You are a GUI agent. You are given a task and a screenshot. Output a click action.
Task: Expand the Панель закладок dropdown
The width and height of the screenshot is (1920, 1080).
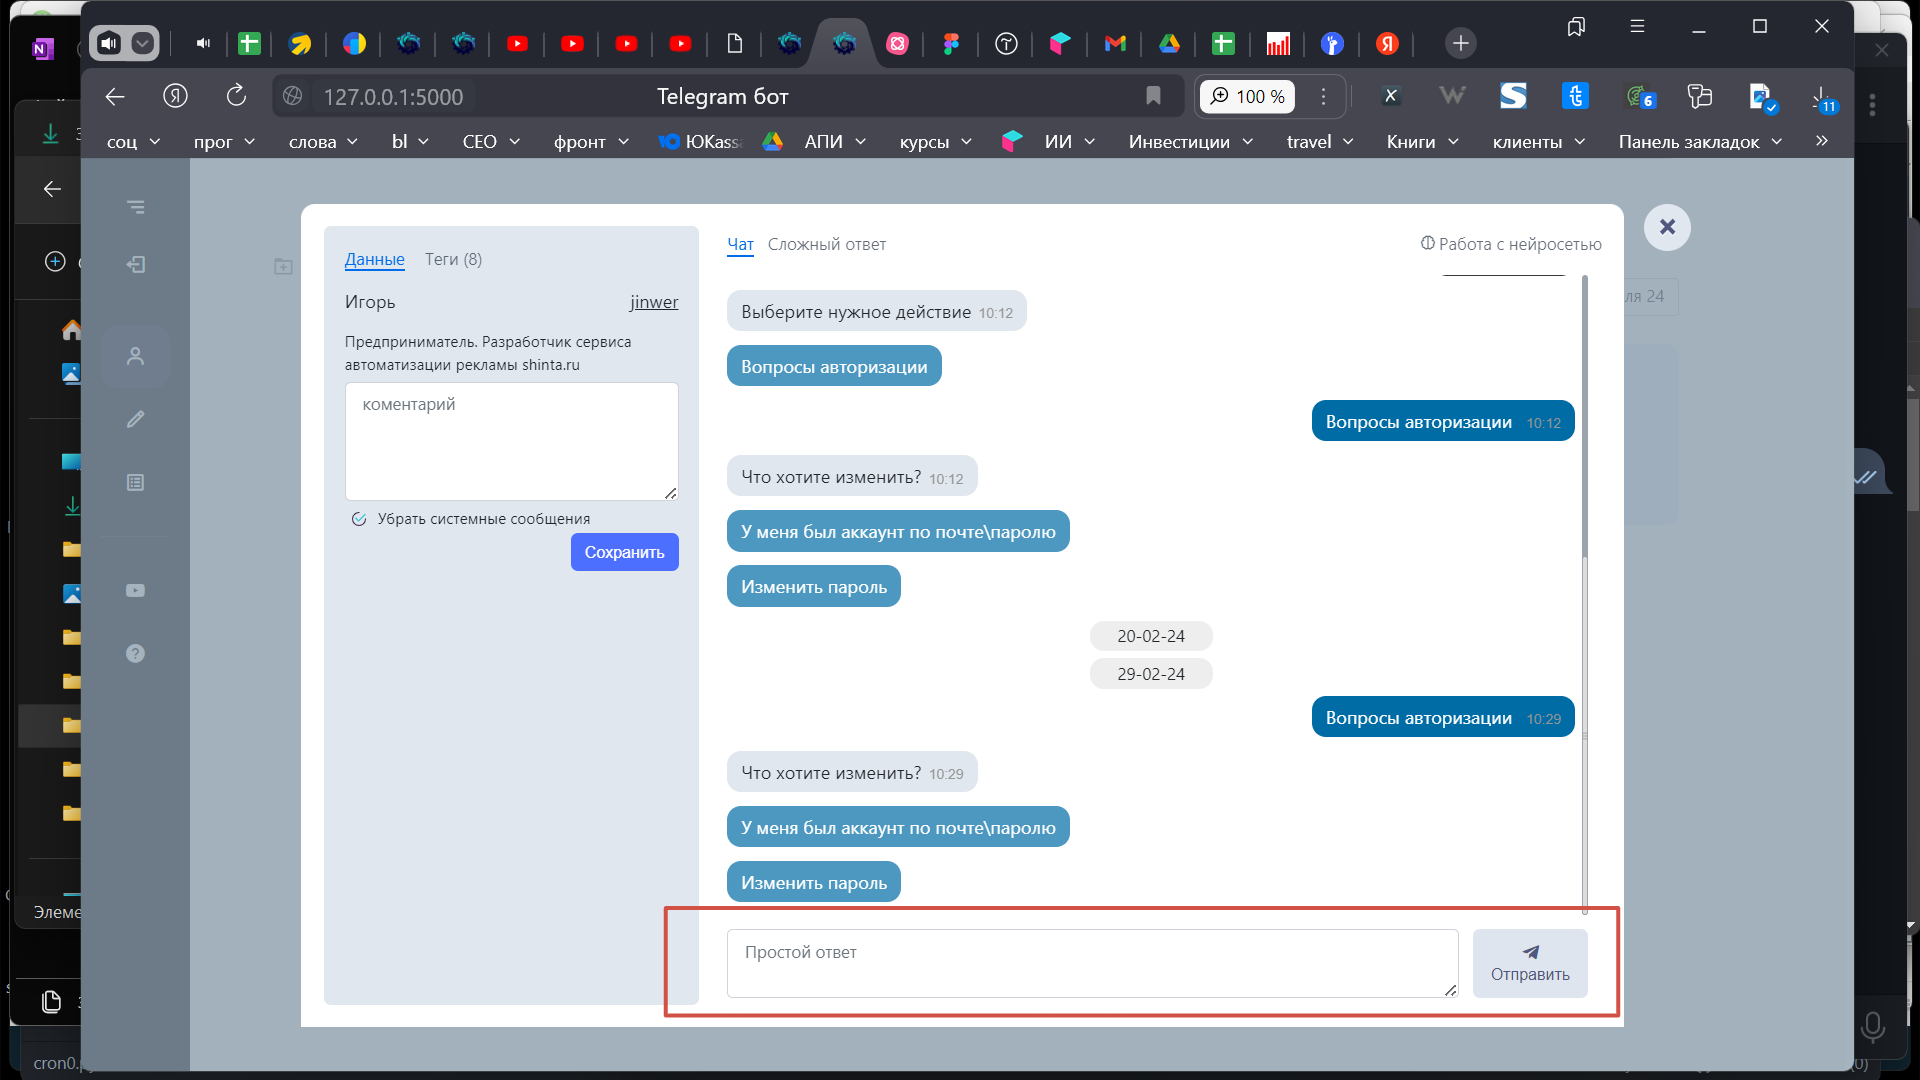coord(1700,142)
